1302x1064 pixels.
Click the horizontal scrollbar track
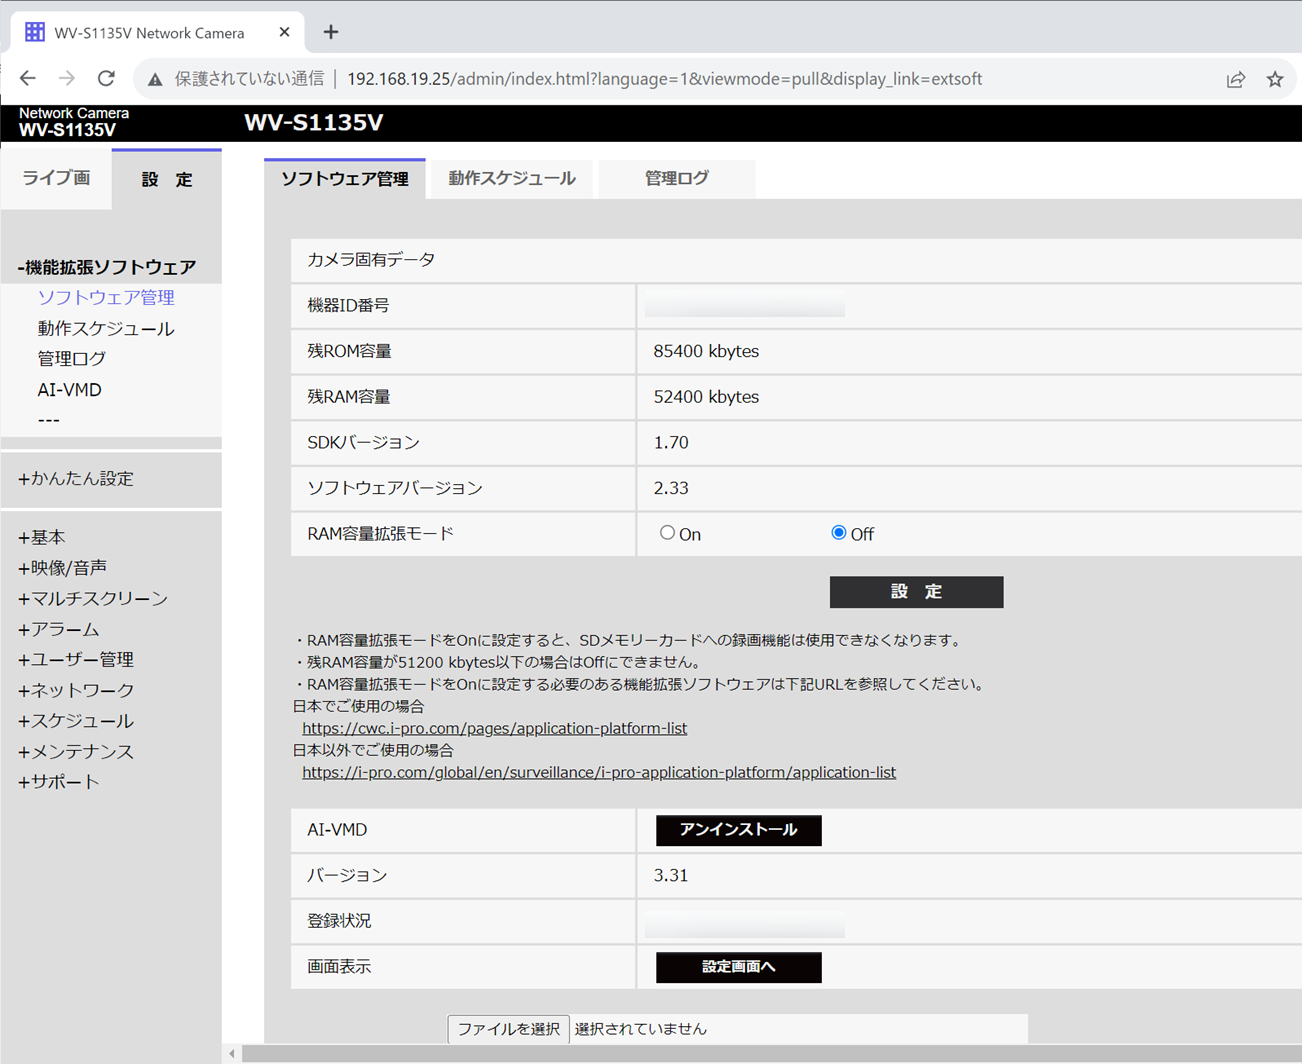tap(772, 1054)
